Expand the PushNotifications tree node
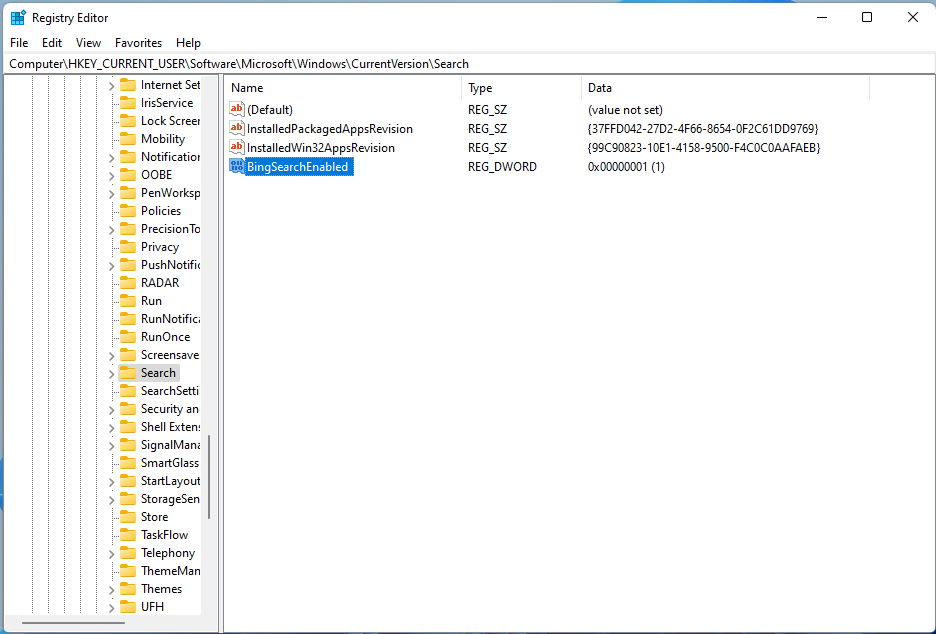The height and width of the screenshot is (634, 936). point(112,264)
